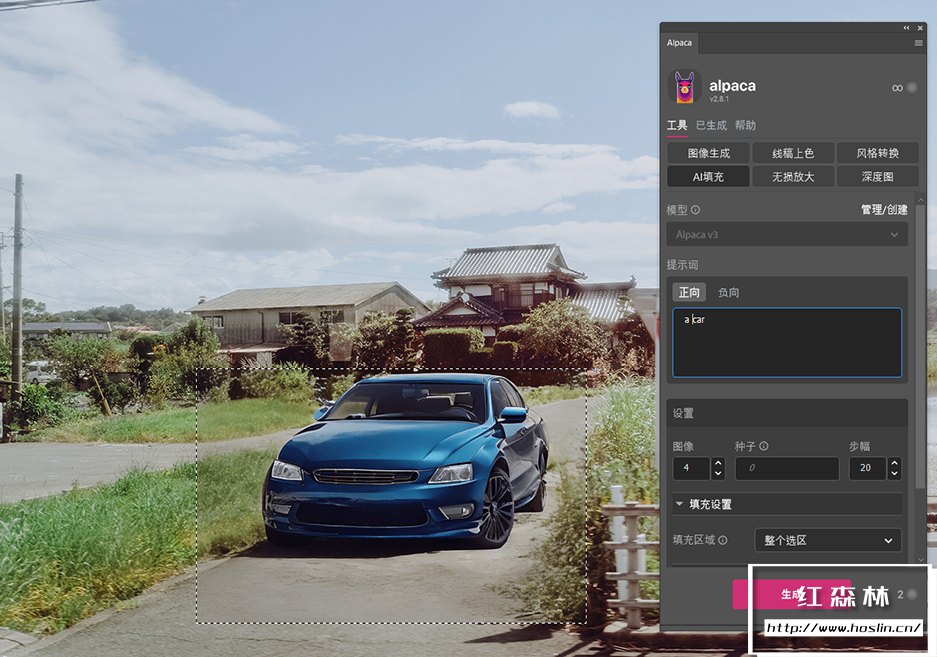Collapse the Alpaca panel with double-arrow icon
937x657 pixels.
coord(906,27)
